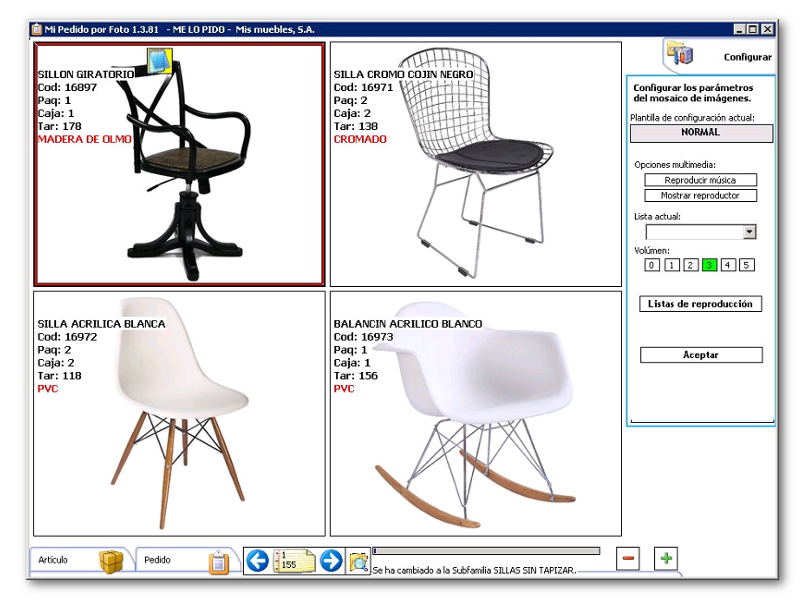Set volume level to 1
This screenshot has height=600, width=800.
(x=671, y=265)
